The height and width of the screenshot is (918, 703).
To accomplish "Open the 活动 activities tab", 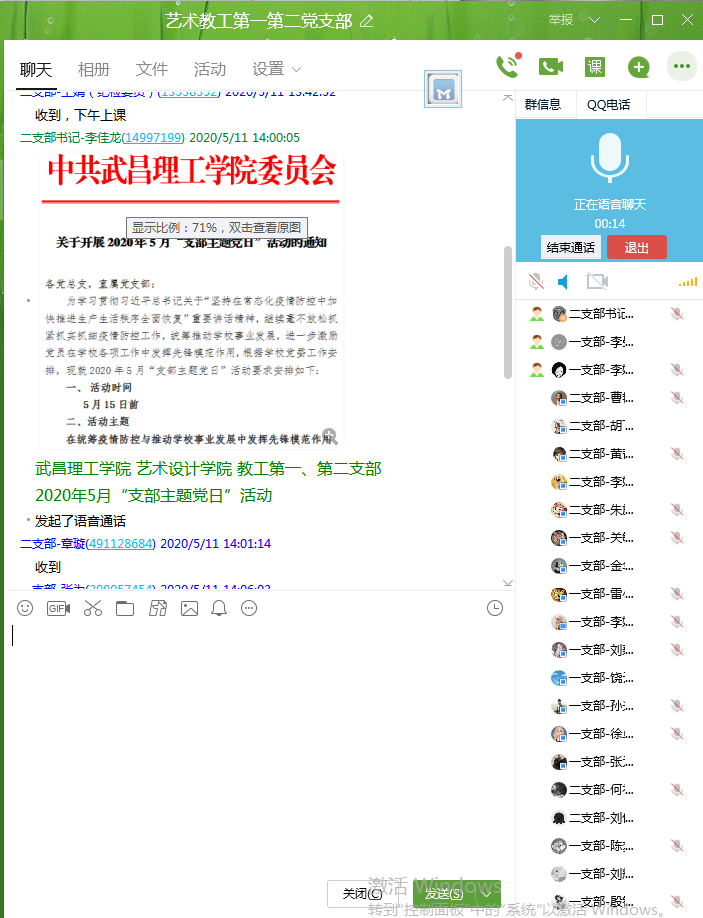I will click(x=210, y=69).
